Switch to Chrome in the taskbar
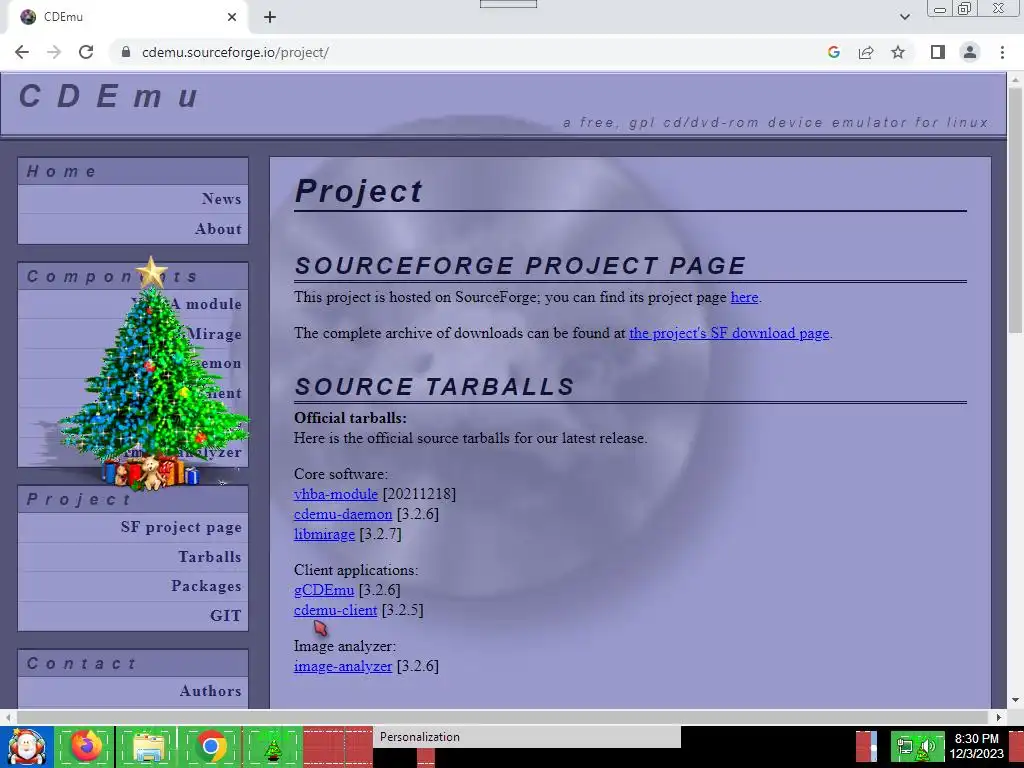This screenshot has height=768, width=1024. [x=210, y=746]
